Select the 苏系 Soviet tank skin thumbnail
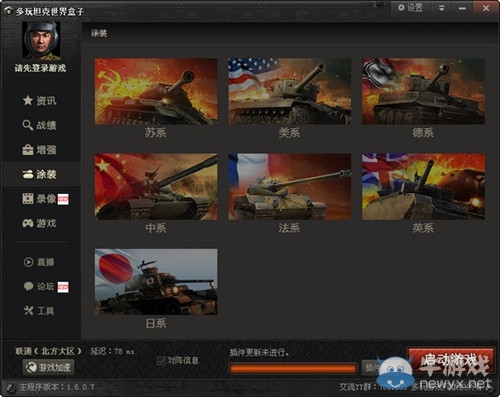The image size is (500, 397). (156, 92)
